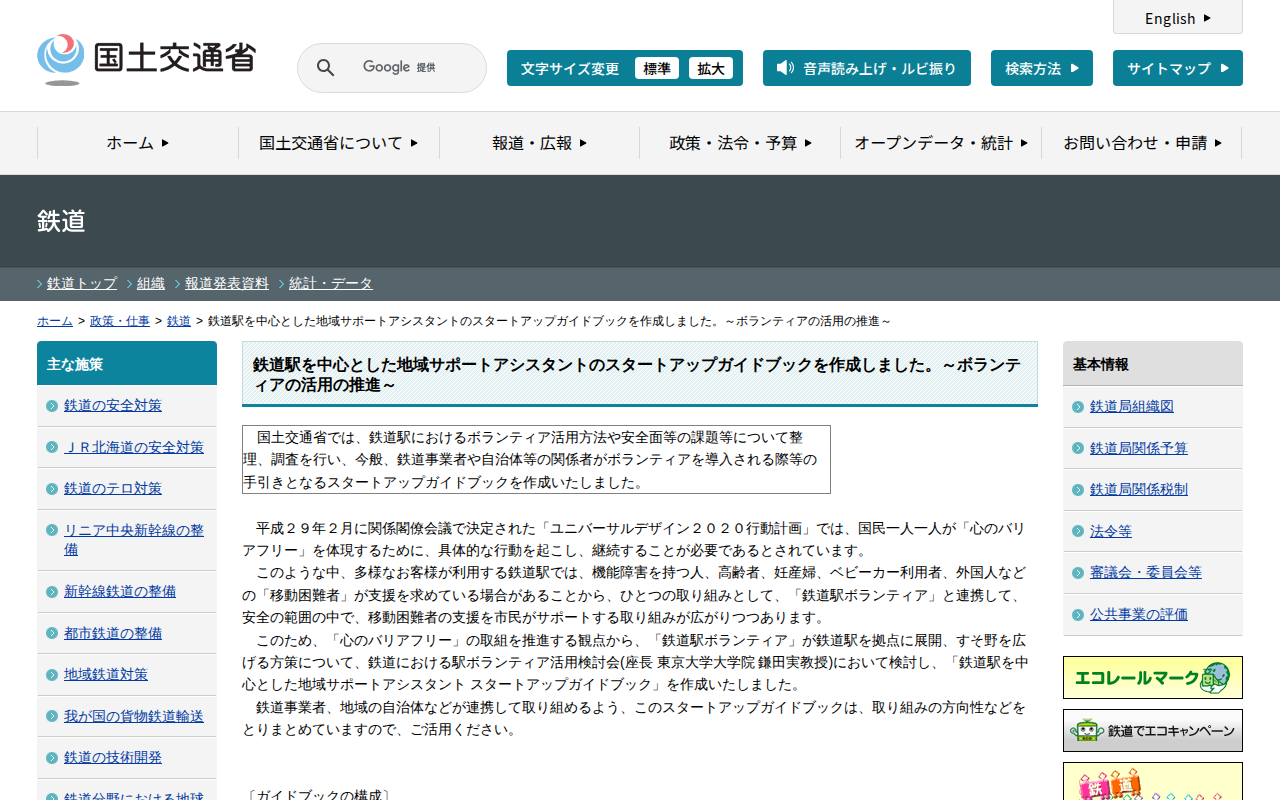Click ホーム in the breadcrumb
The image size is (1280, 800).
tap(55, 321)
